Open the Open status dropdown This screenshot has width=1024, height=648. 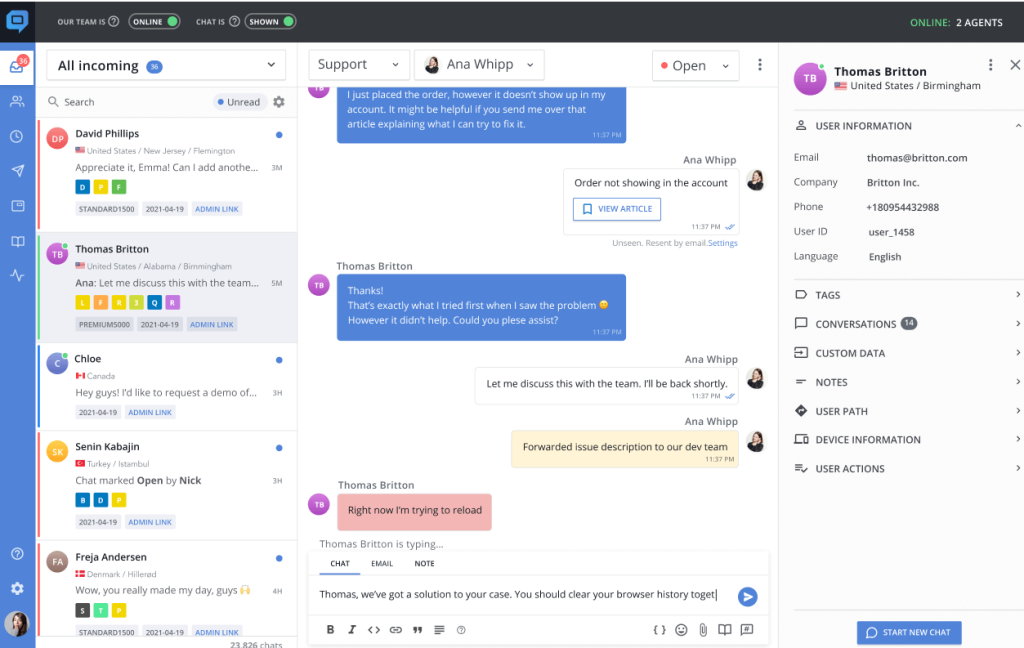click(696, 65)
